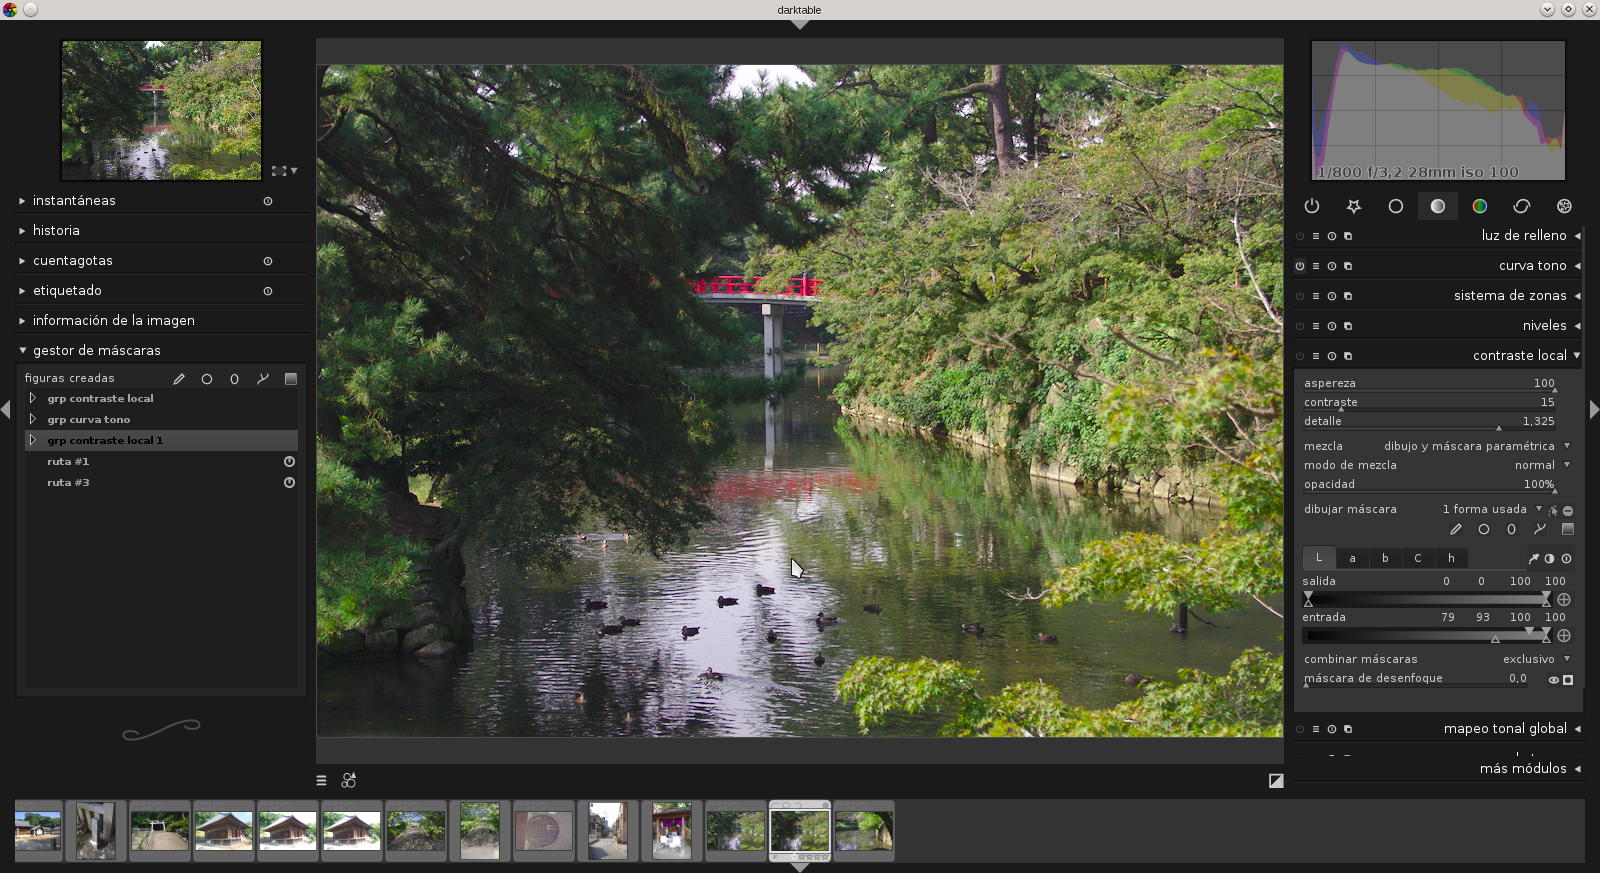
Task: Add circle shape in gestor de máscaras
Action: click(207, 379)
